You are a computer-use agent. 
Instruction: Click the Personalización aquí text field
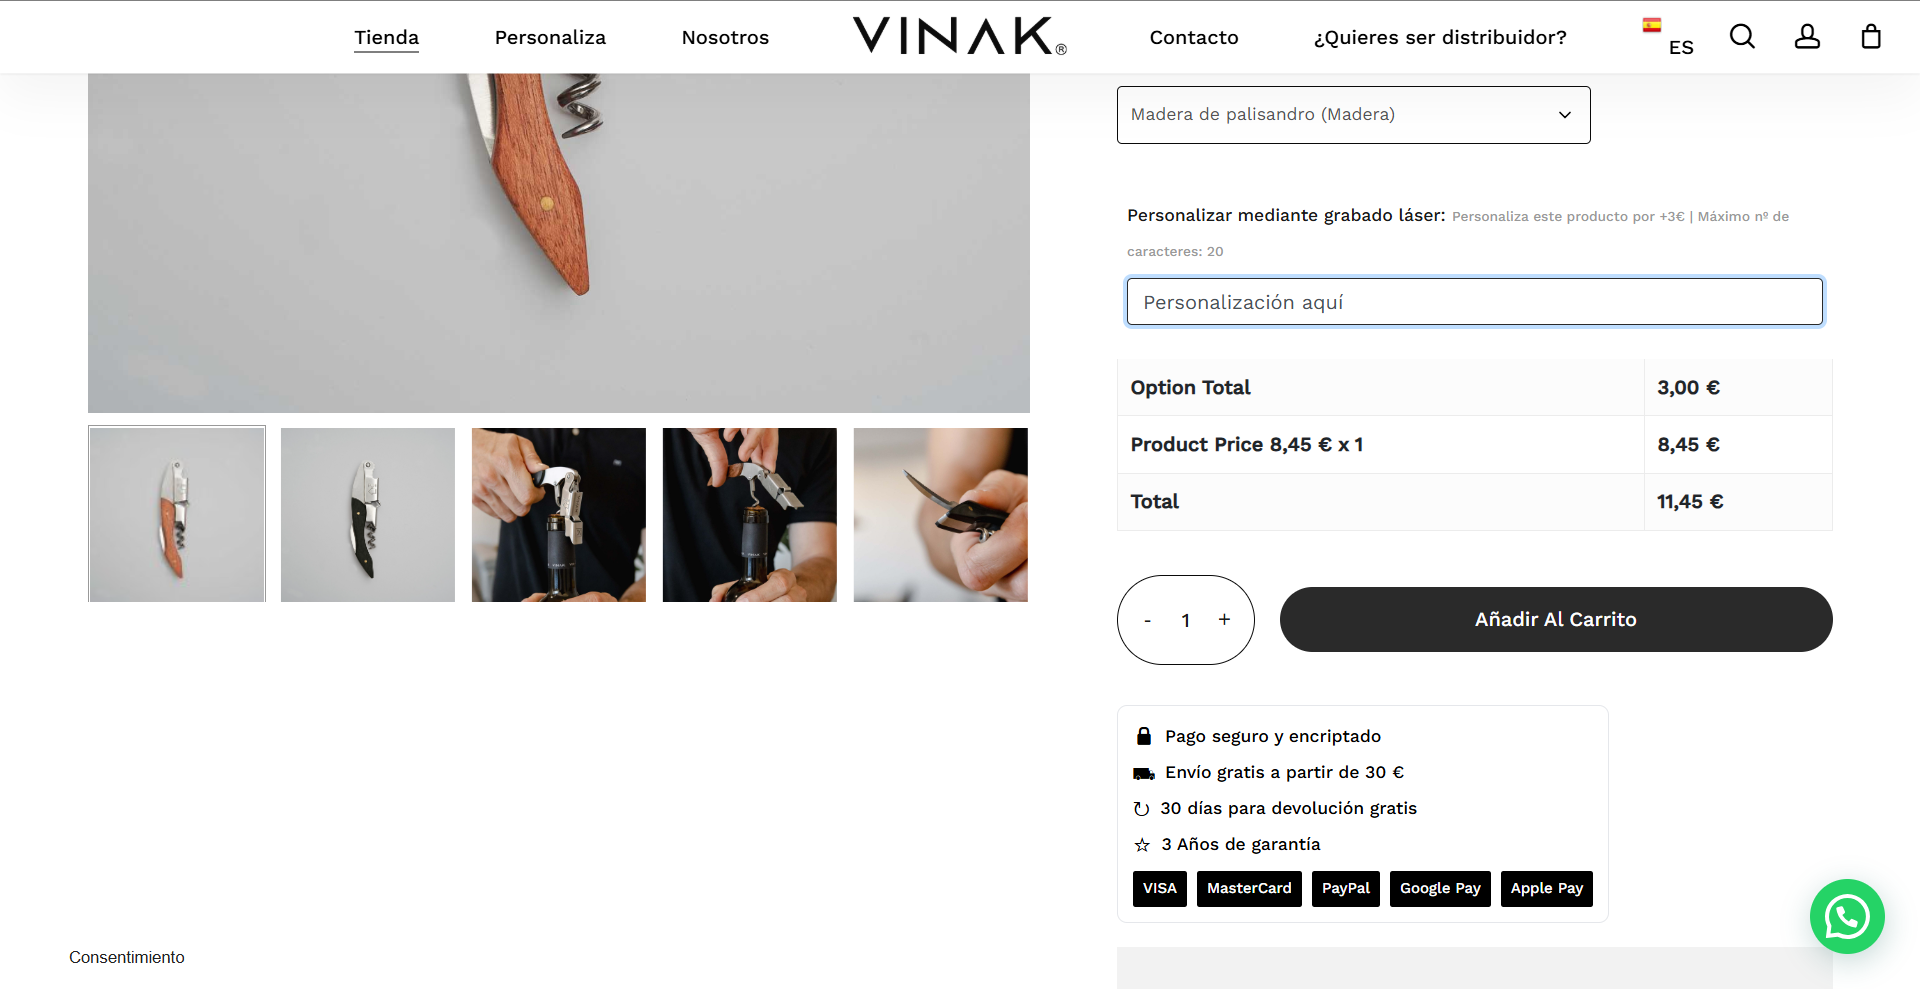(x=1474, y=302)
